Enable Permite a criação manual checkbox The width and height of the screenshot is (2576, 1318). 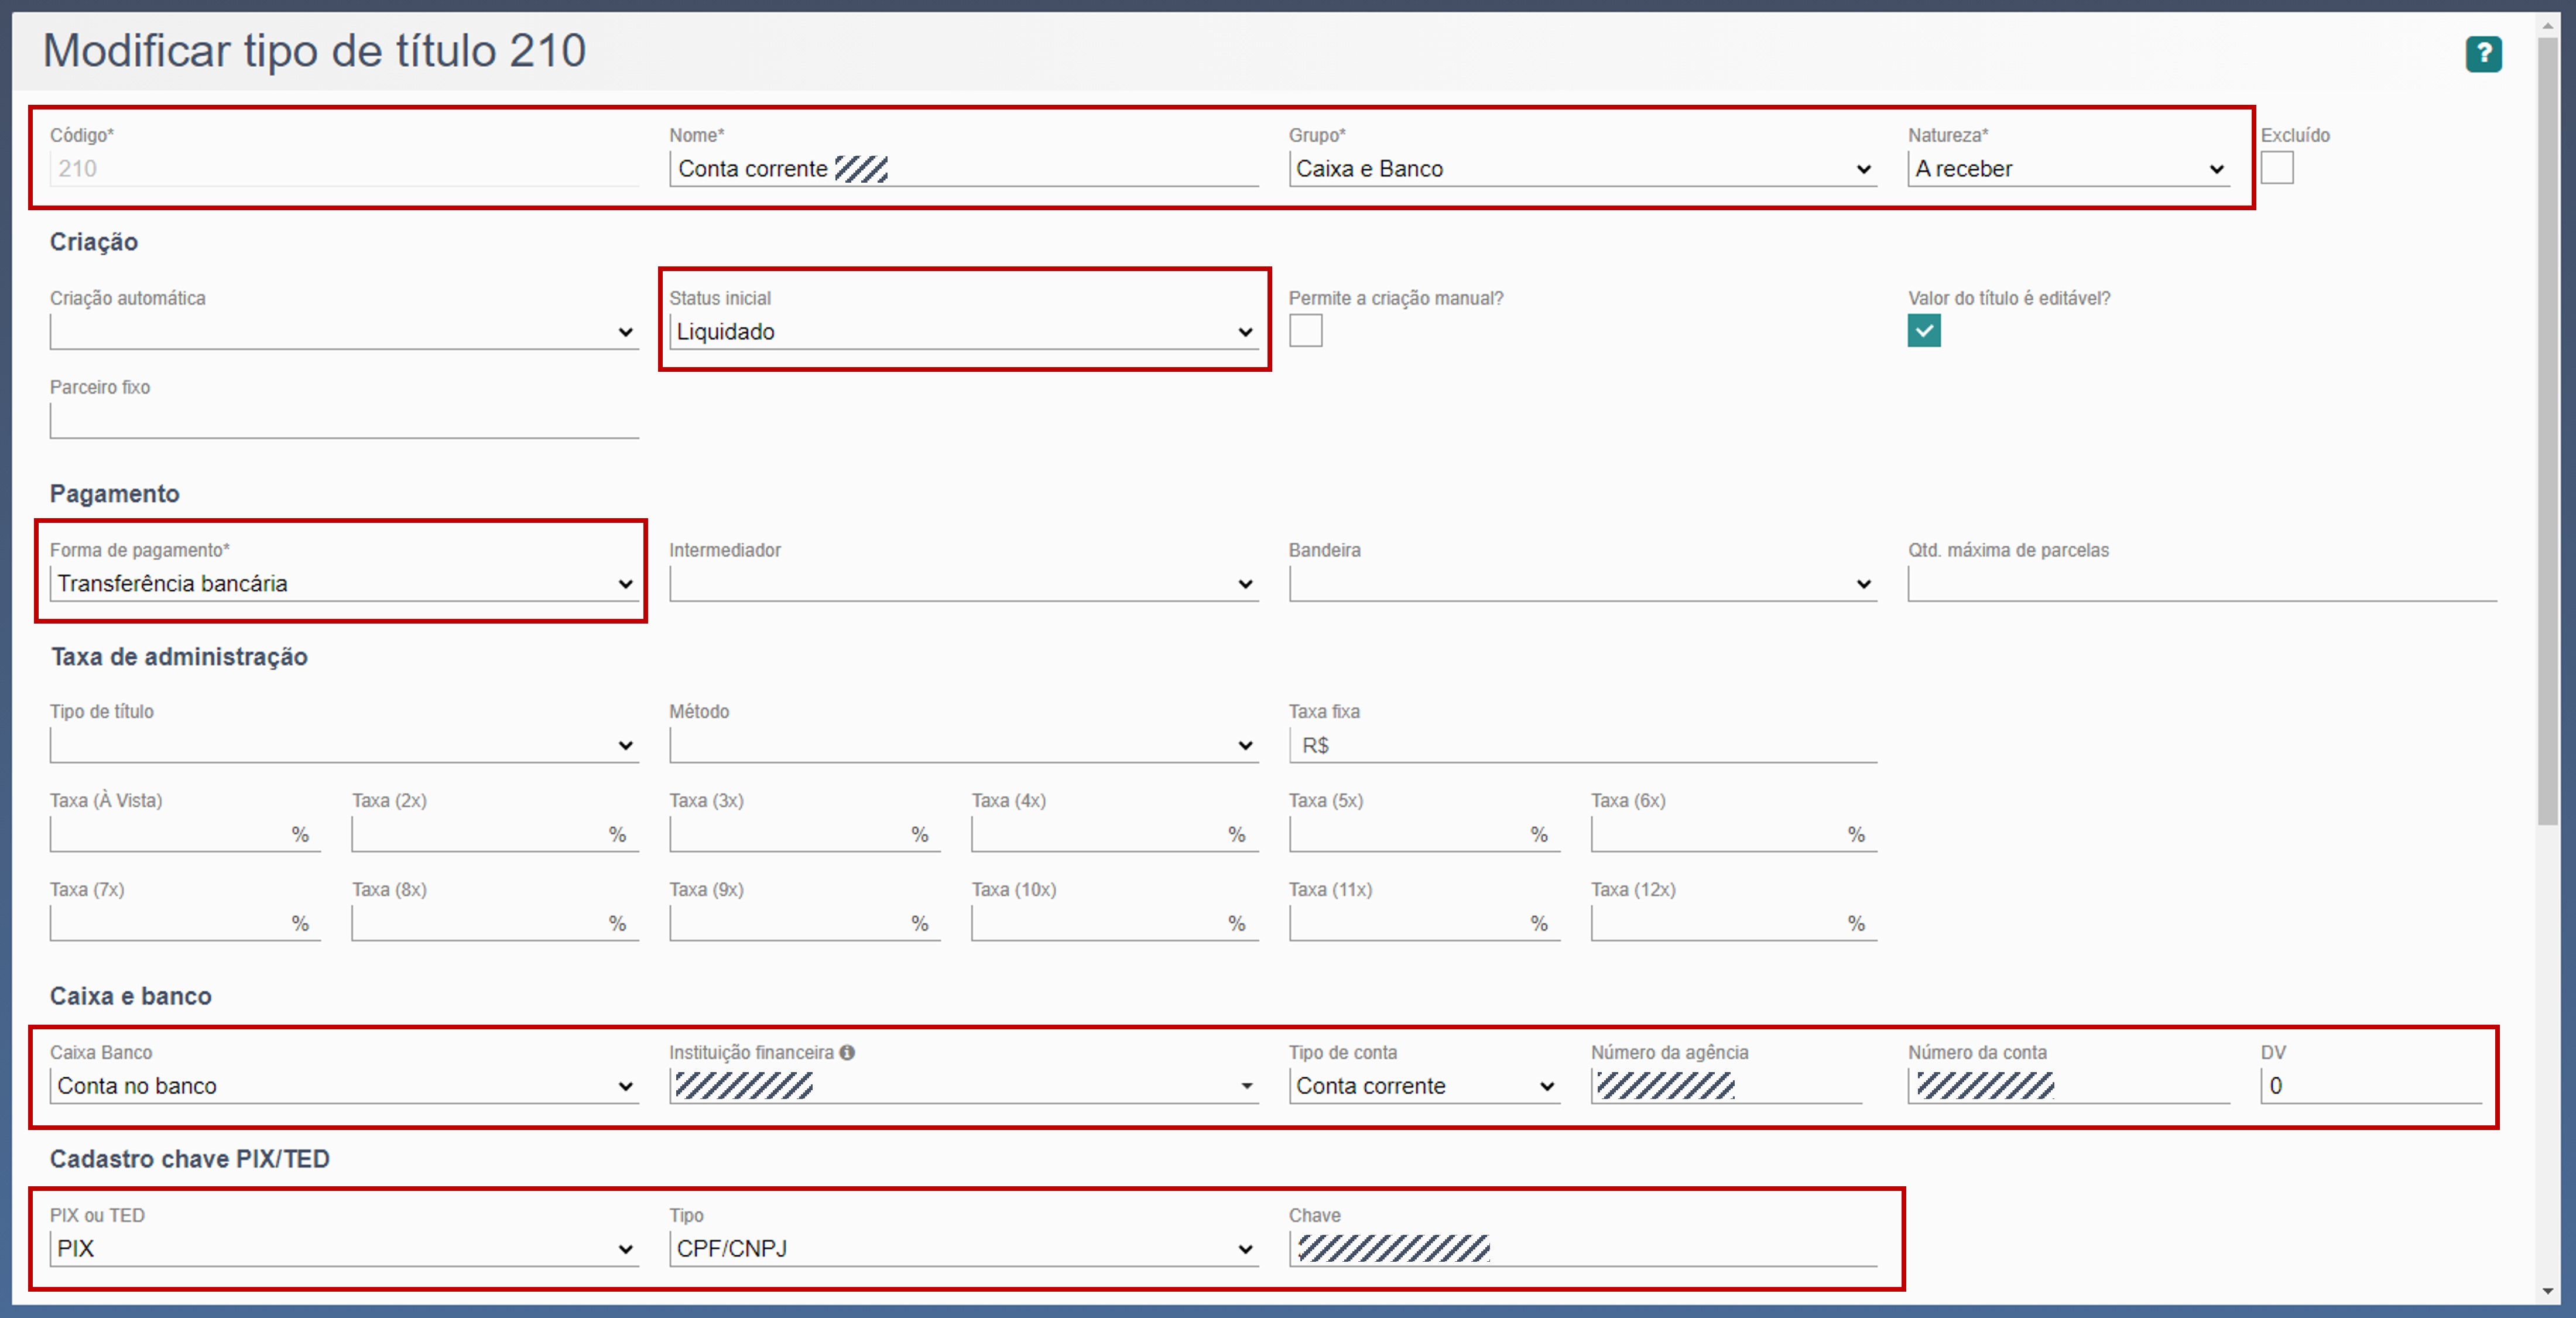[1305, 331]
